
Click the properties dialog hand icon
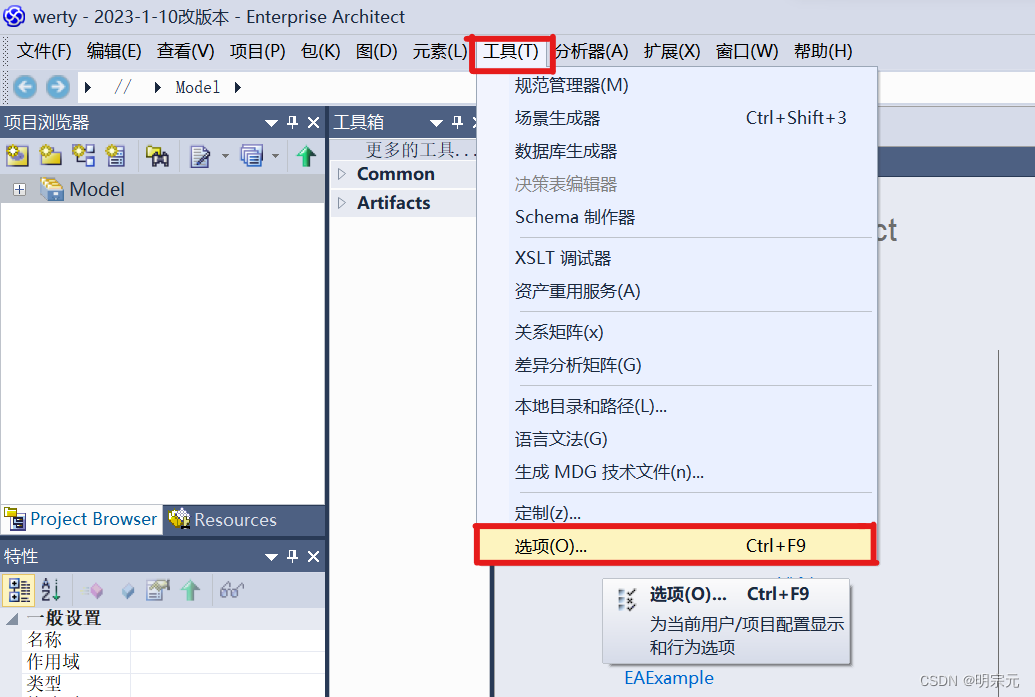coord(158,589)
